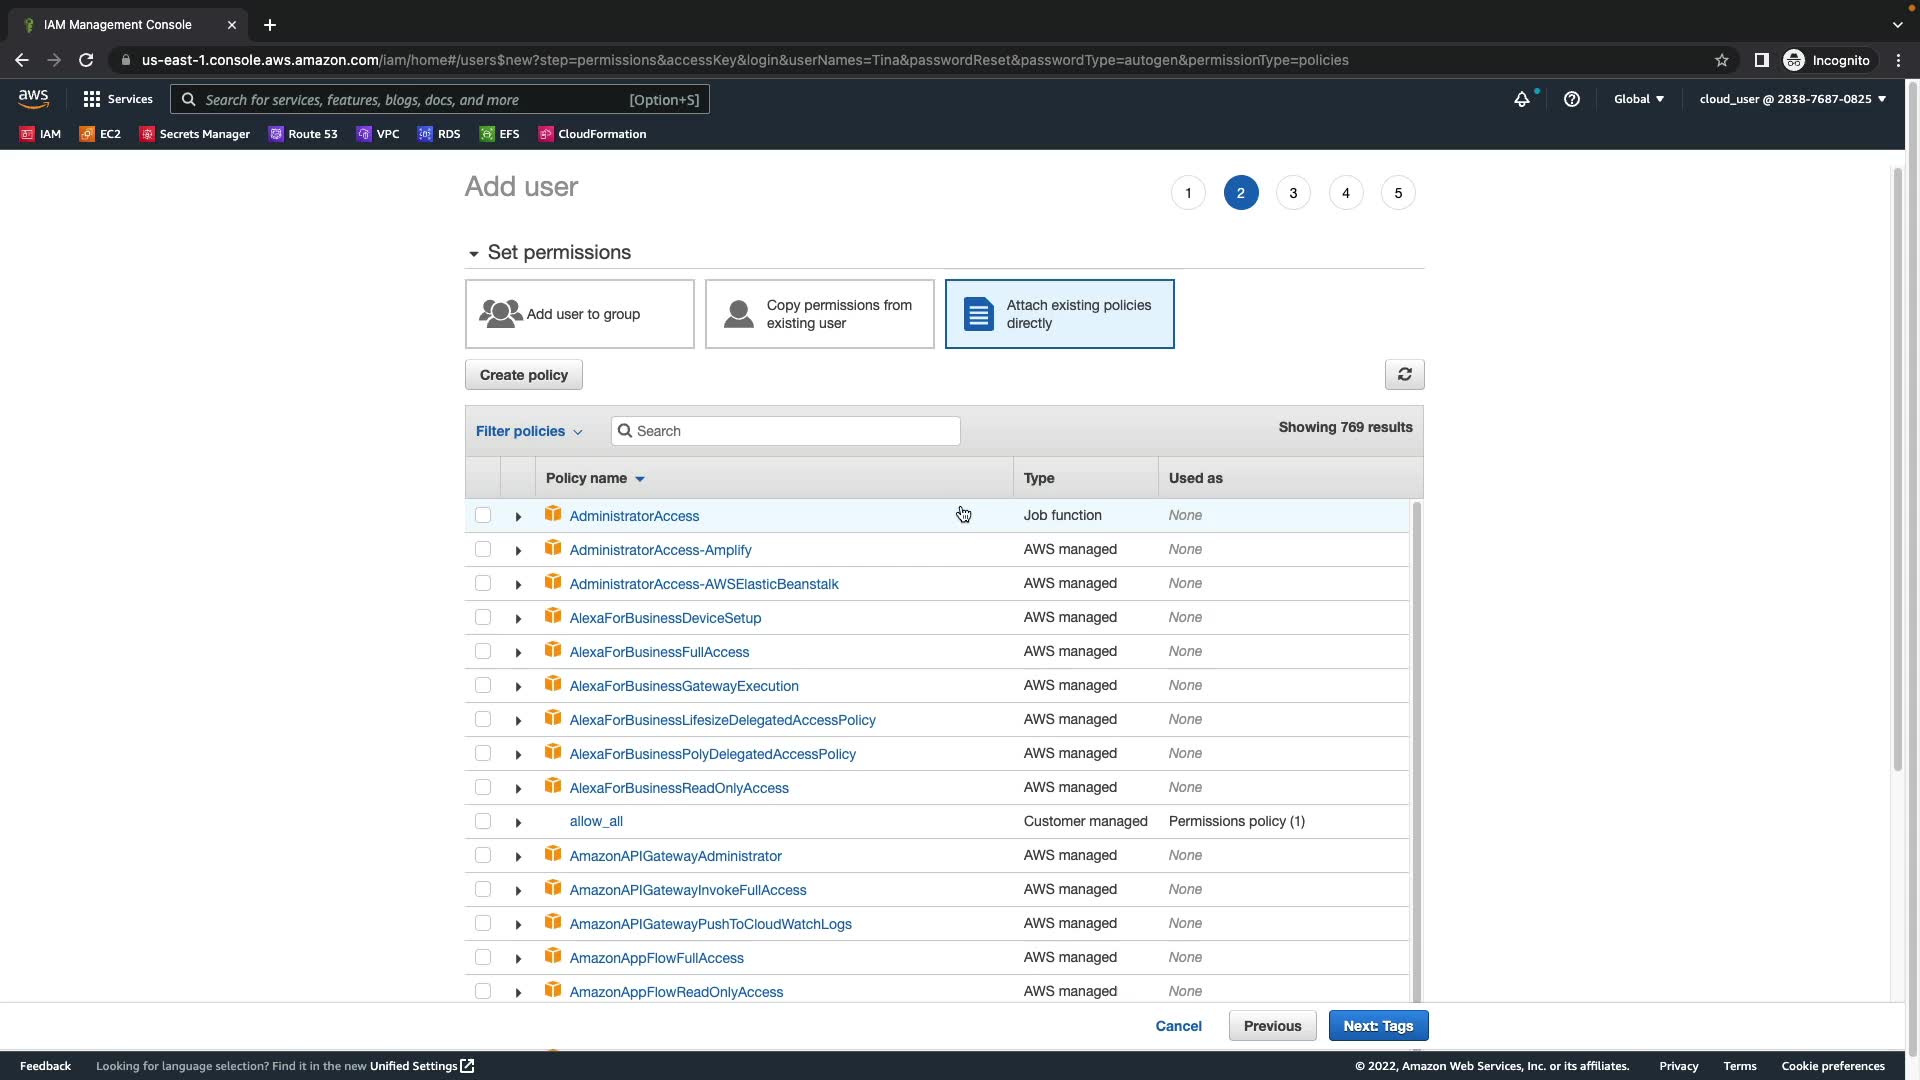Tick the AmazonAppFlowFullAccess checkbox

(x=483, y=957)
